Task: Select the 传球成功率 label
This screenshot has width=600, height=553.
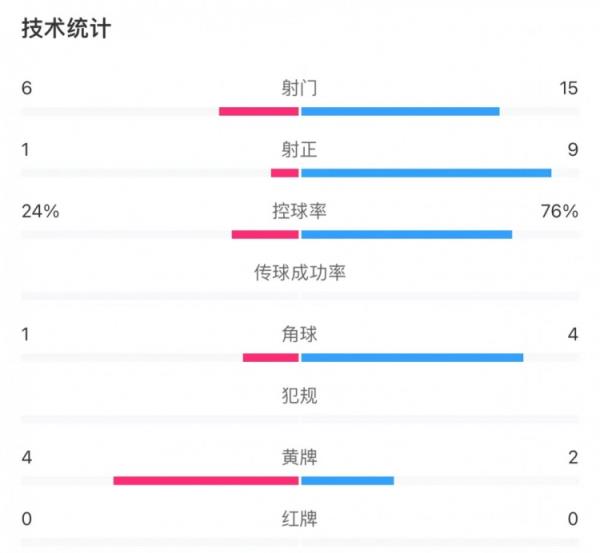Action: [x=300, y=272]
